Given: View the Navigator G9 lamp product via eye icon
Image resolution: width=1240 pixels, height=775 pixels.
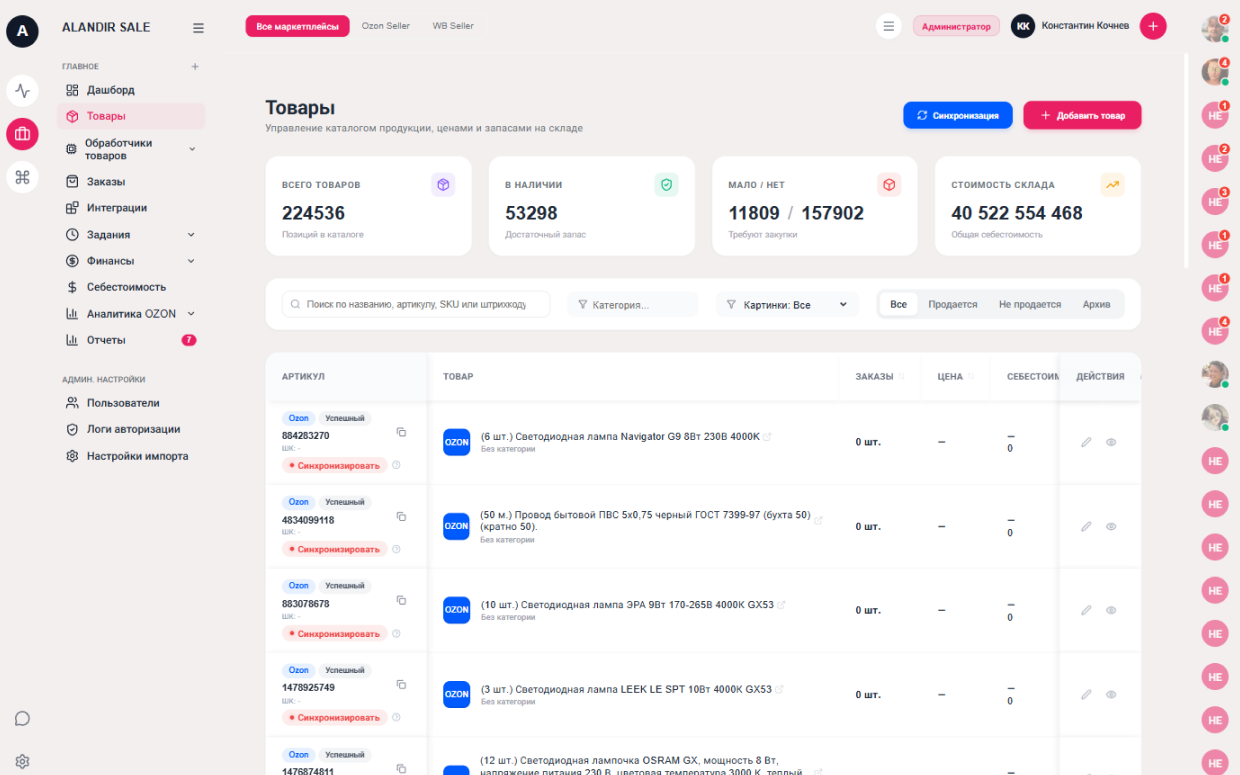Looking at the screenshot, I should point(1111,442).
